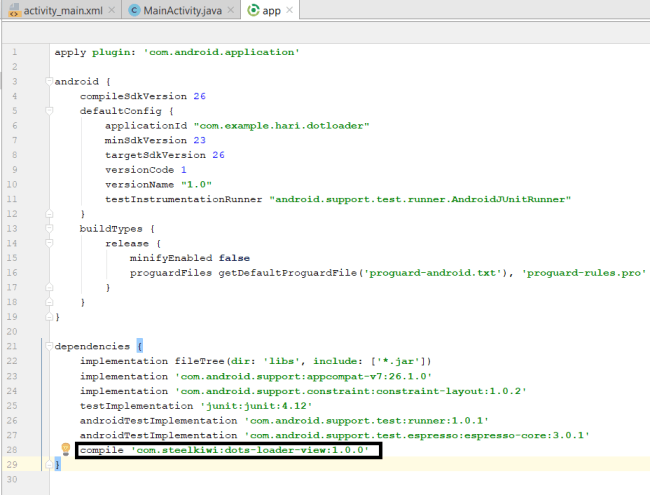The width and height of the screenshot is (650, 495).
Task: Click the compile keyword on line 28
Action: (102, 450)
